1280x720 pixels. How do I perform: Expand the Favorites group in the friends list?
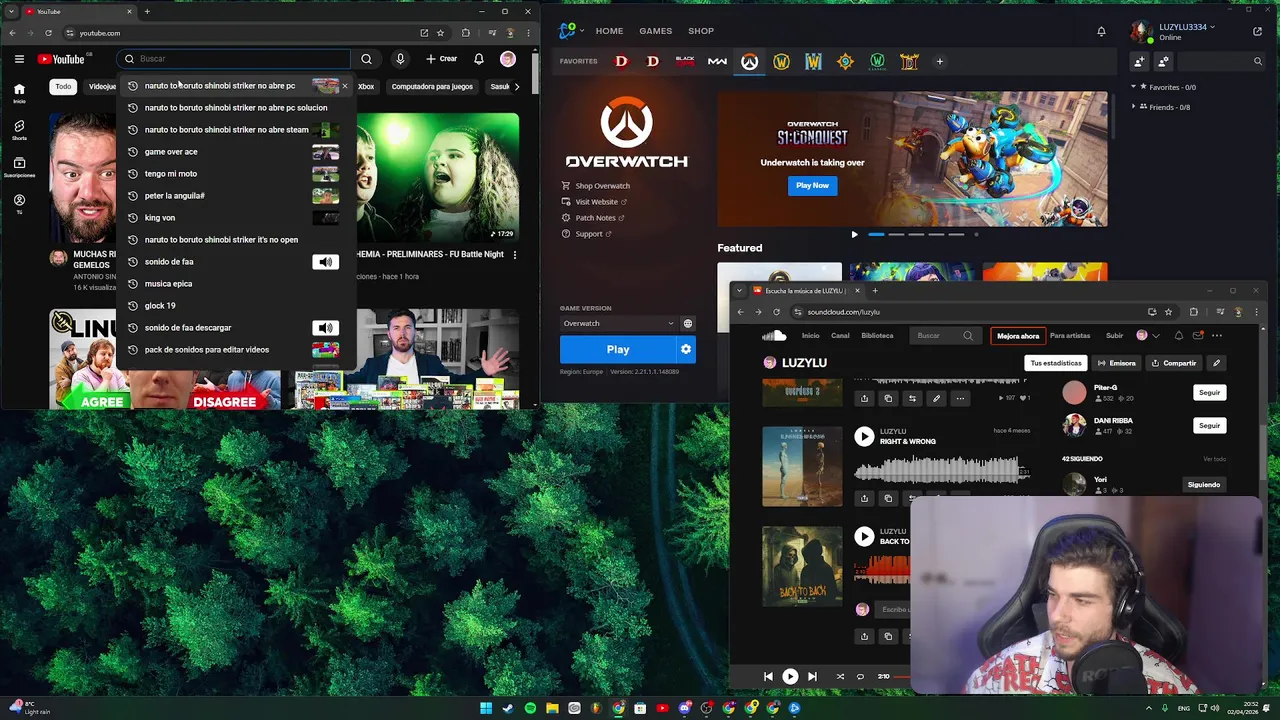[1164, 87]
